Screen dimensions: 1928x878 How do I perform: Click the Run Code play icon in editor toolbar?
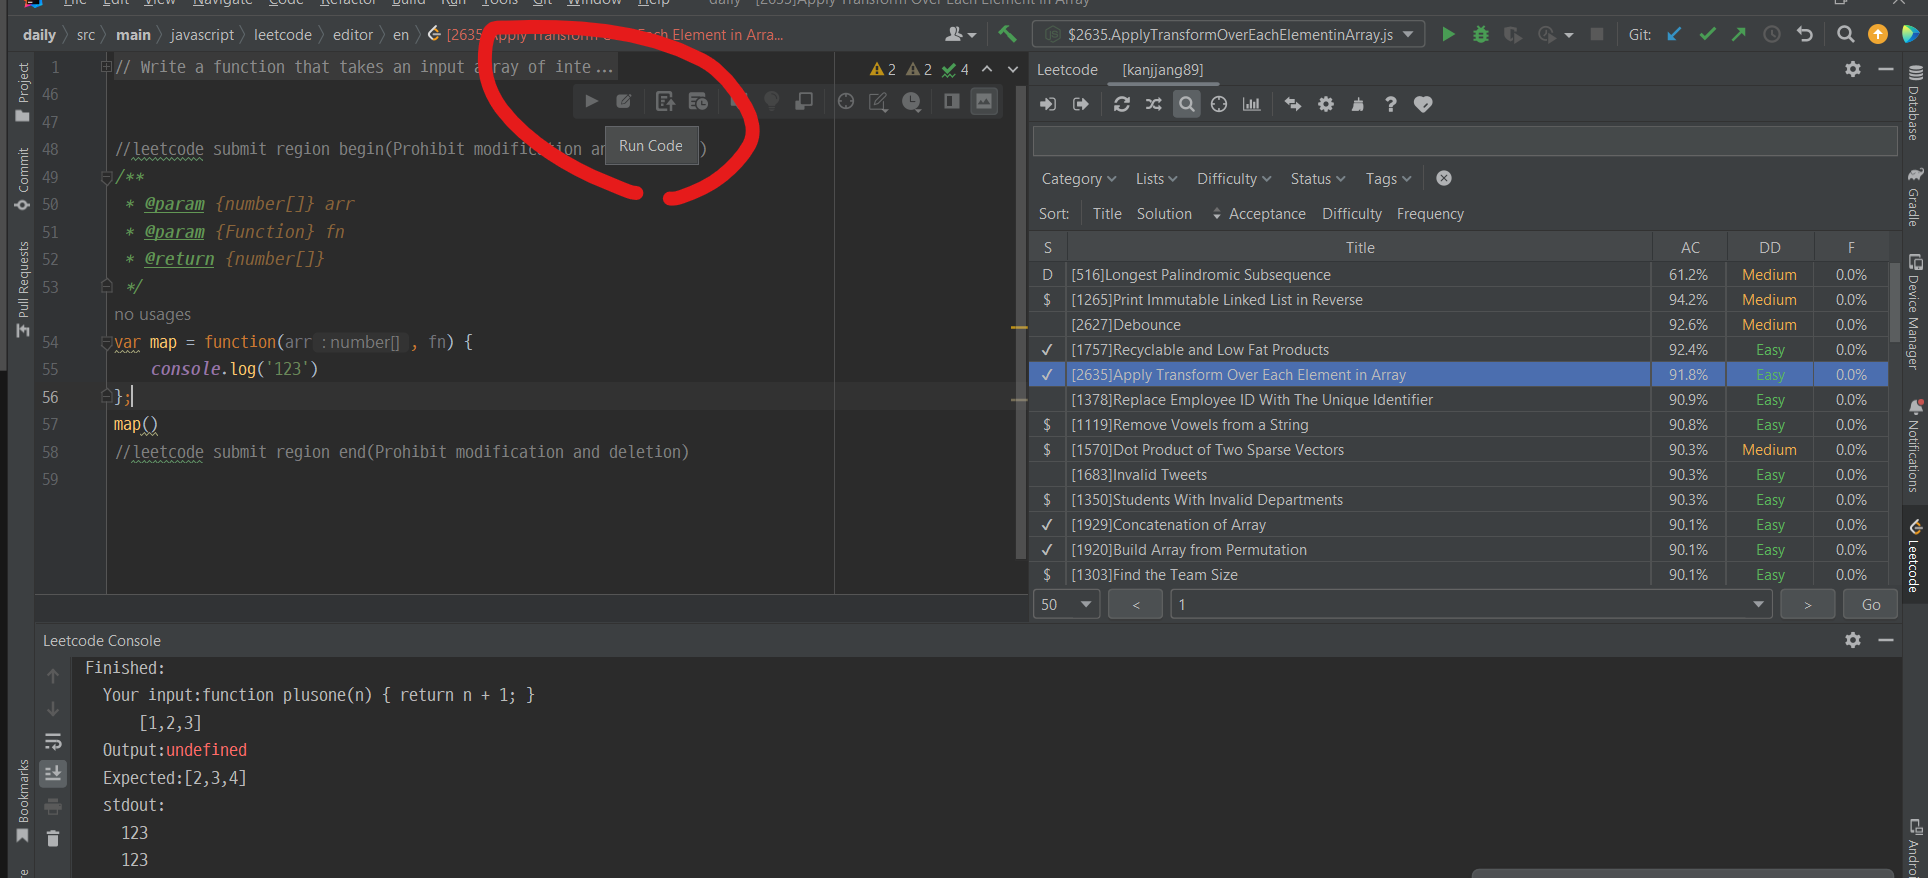[x=591, y=101]
